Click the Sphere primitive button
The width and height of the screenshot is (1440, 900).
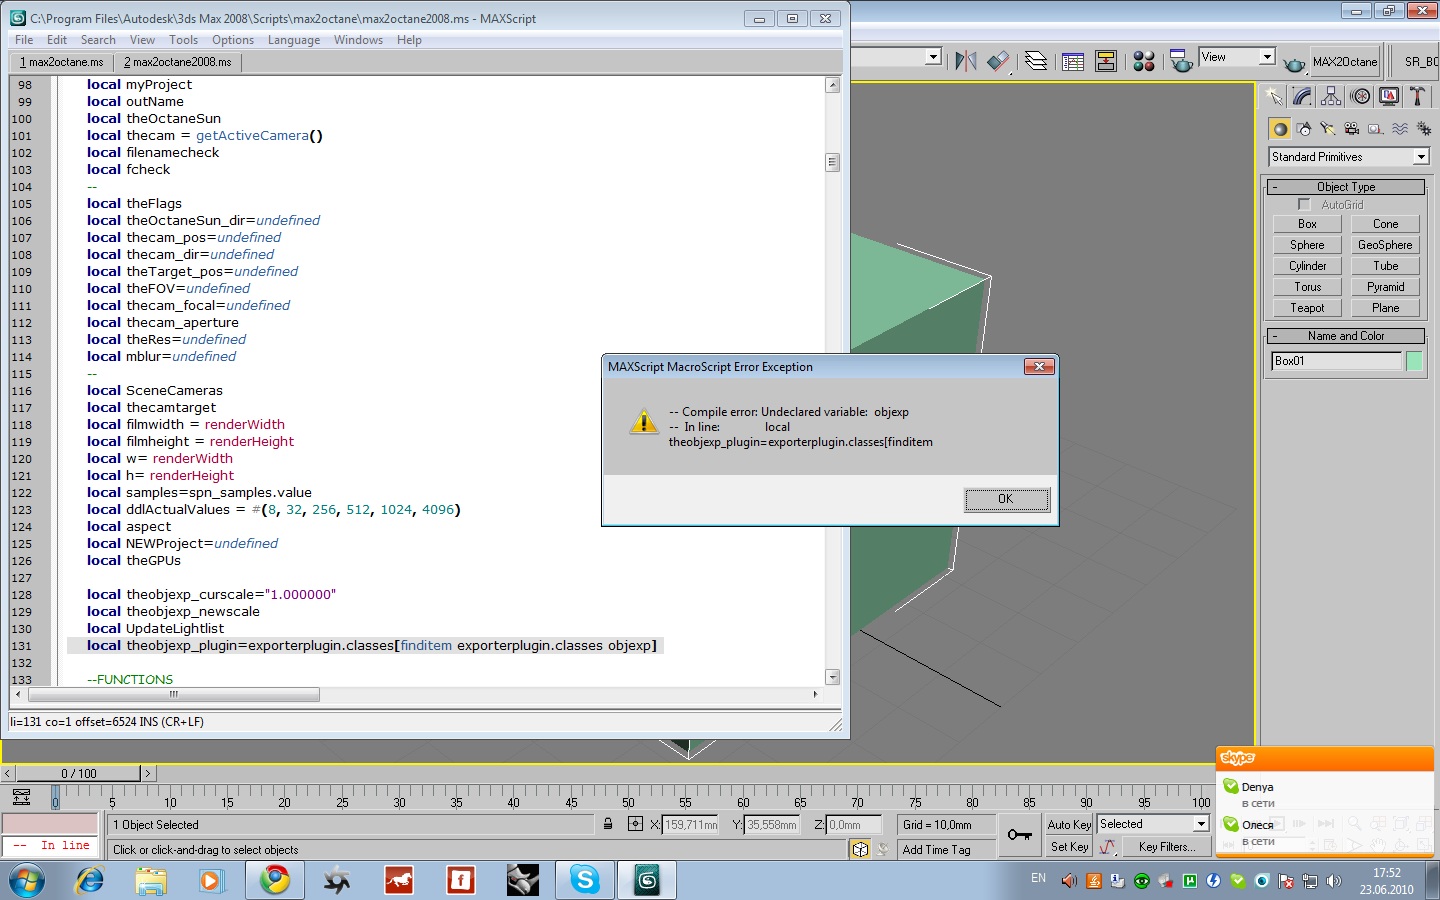click(1307, 245)
